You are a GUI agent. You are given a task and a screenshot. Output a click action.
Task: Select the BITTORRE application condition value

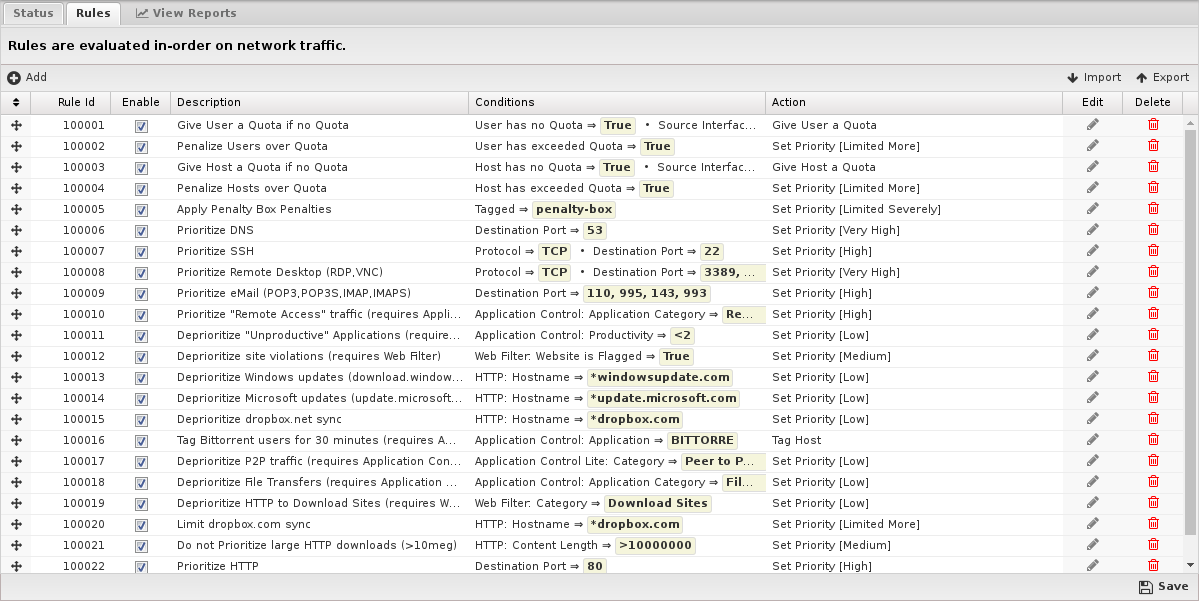(702, 440)
